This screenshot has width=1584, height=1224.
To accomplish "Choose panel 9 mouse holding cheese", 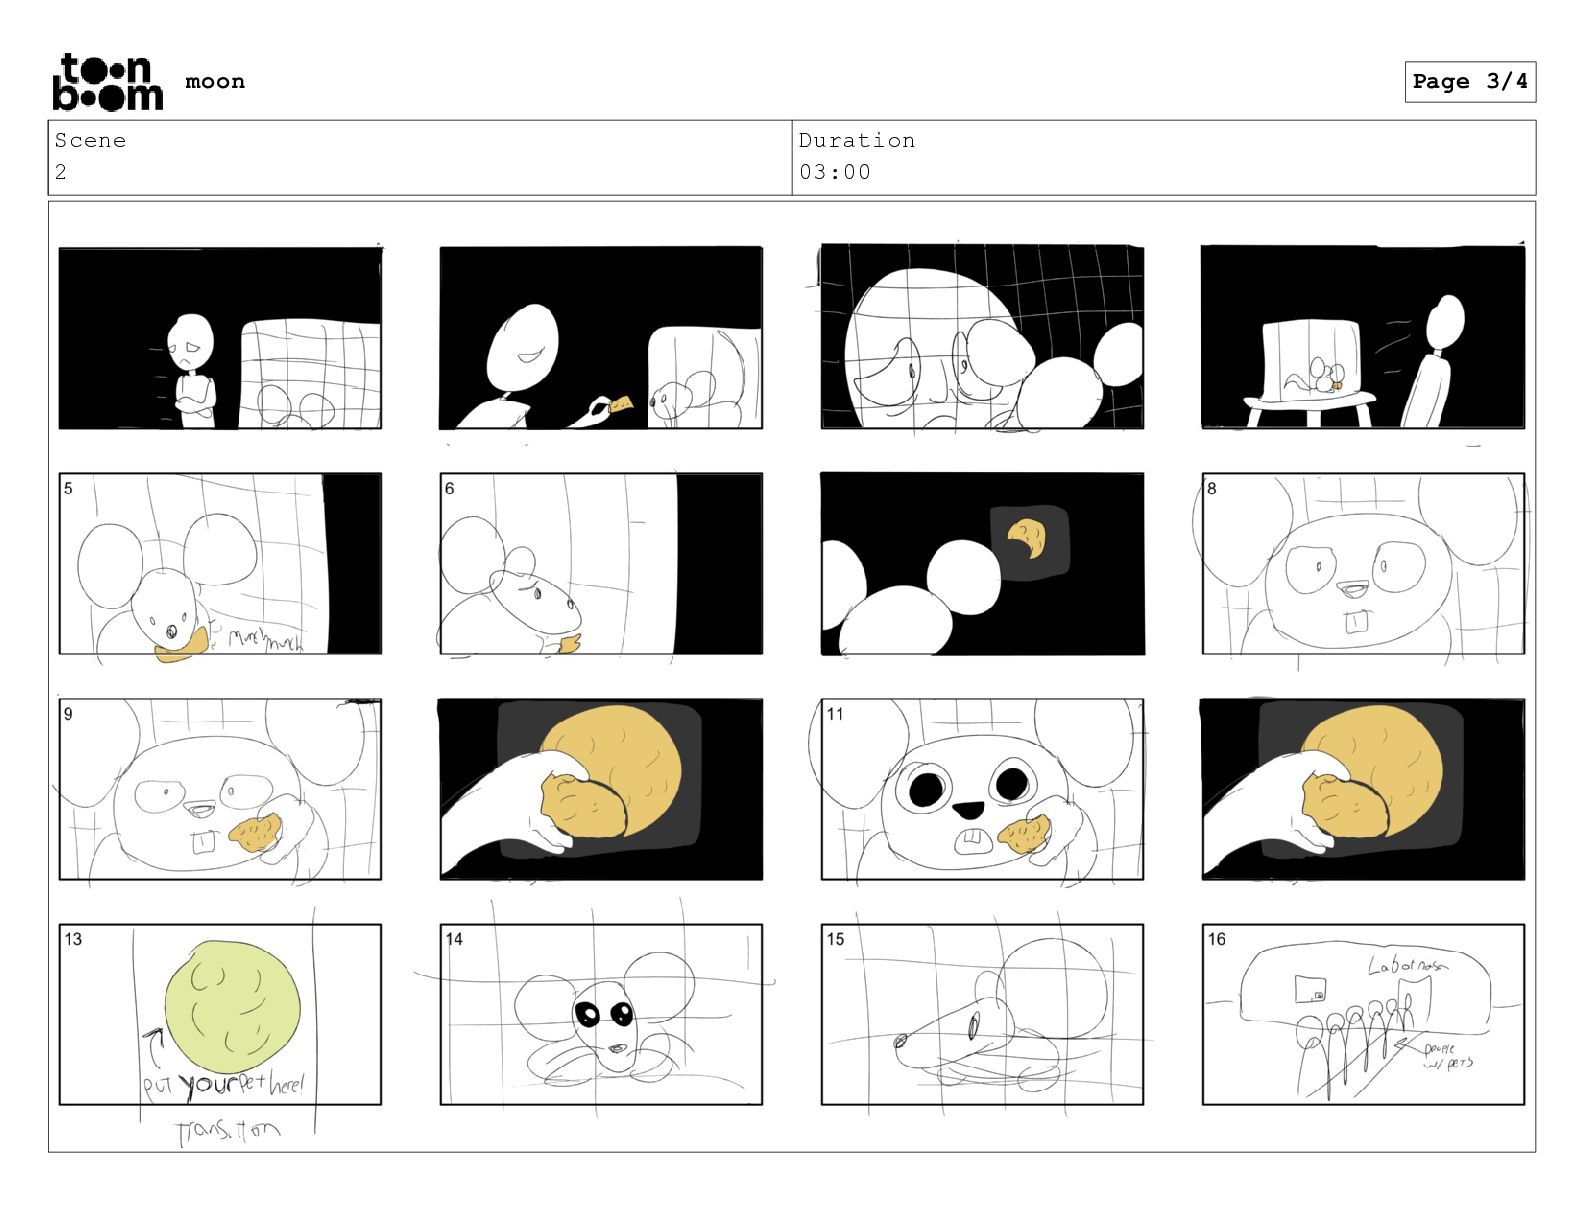I will coord(220,789).
